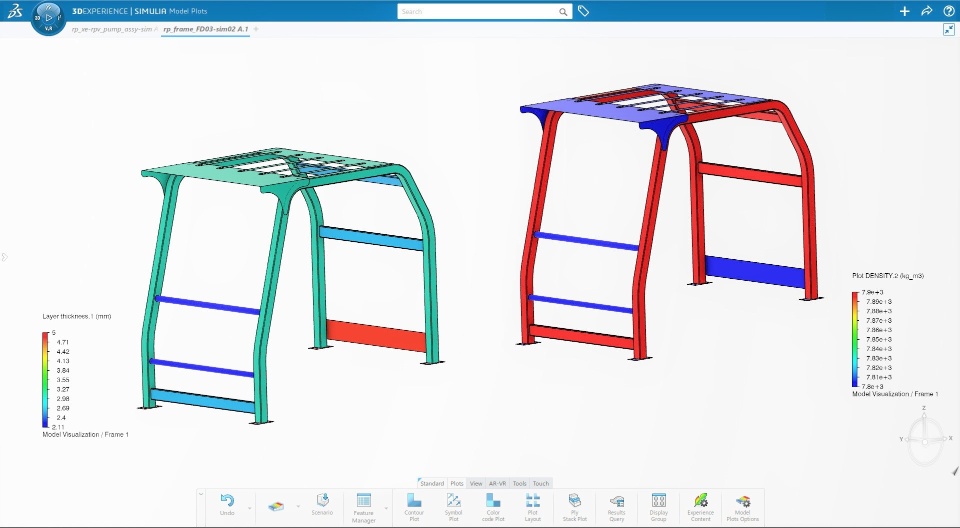Click the Plot DENSITY.2 legend title
This screenshot has width=960, height=528.
888,276
